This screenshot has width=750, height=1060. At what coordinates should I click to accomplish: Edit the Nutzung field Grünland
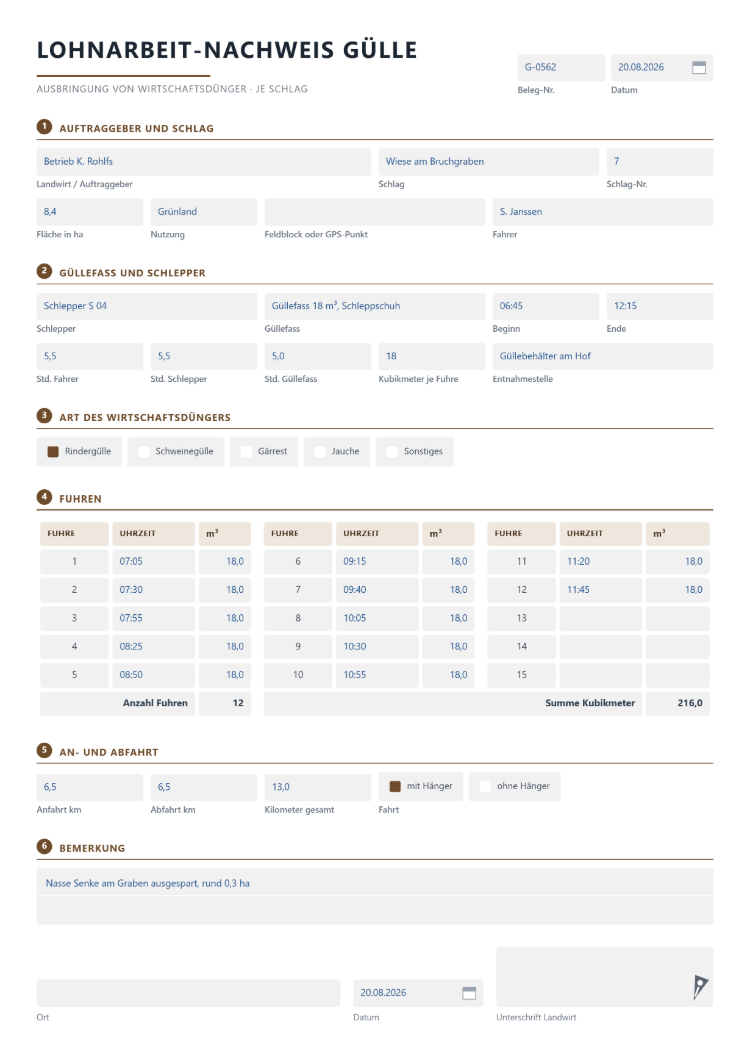pos(204,212)
